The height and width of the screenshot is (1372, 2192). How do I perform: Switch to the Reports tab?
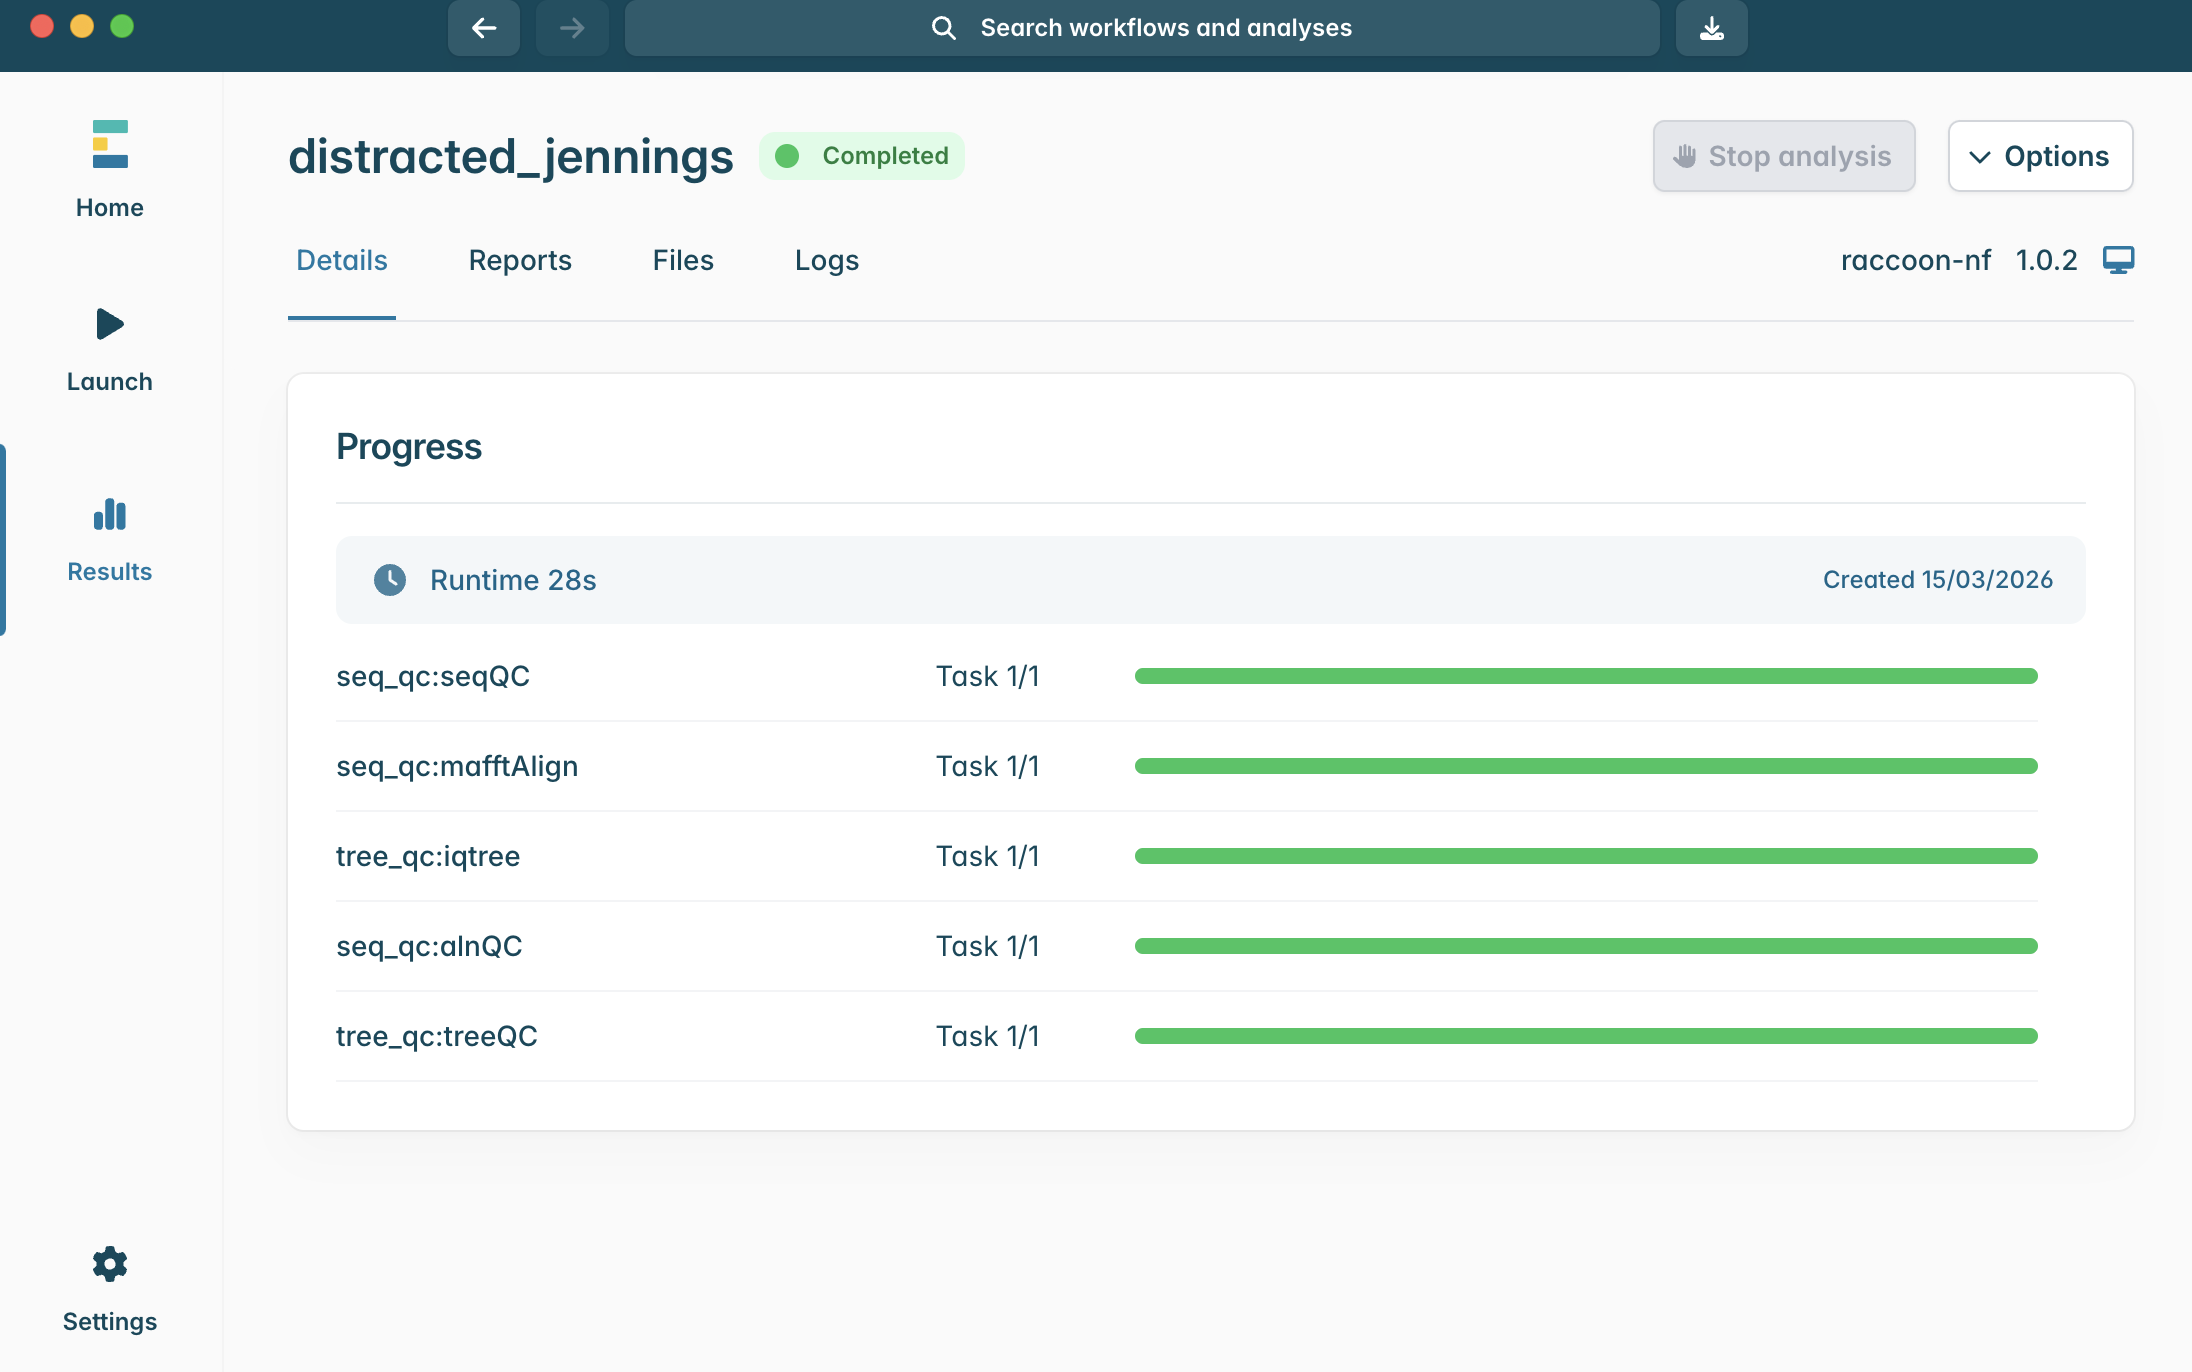click(520, 260)
